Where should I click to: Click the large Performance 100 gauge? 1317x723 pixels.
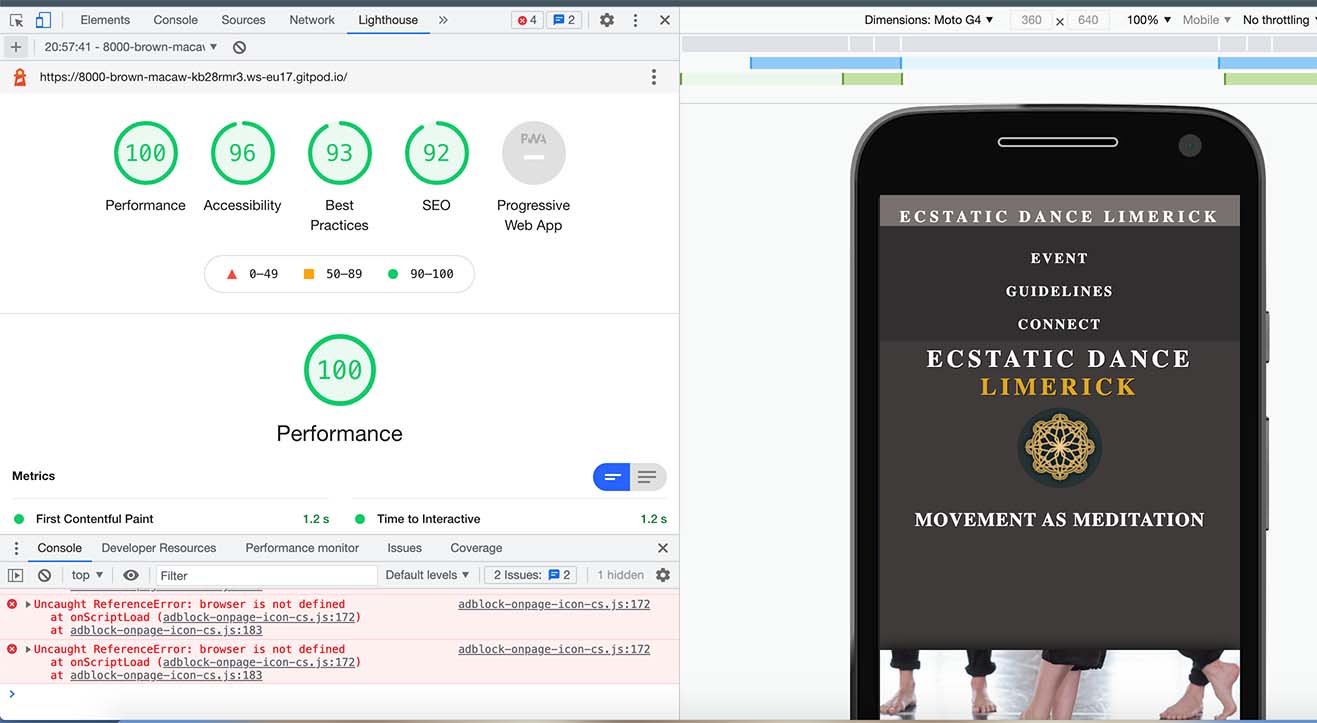point(339,370)
